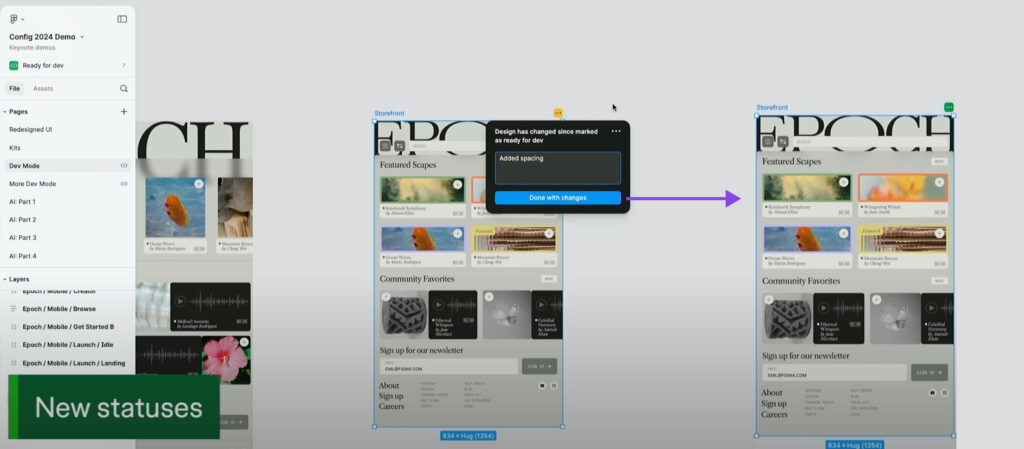The width and height of the screenshot is (1024, 449).
Task: Click the auto-layout icon beside Epoch / Mobile / Browse
Action: tap(14, 309)
